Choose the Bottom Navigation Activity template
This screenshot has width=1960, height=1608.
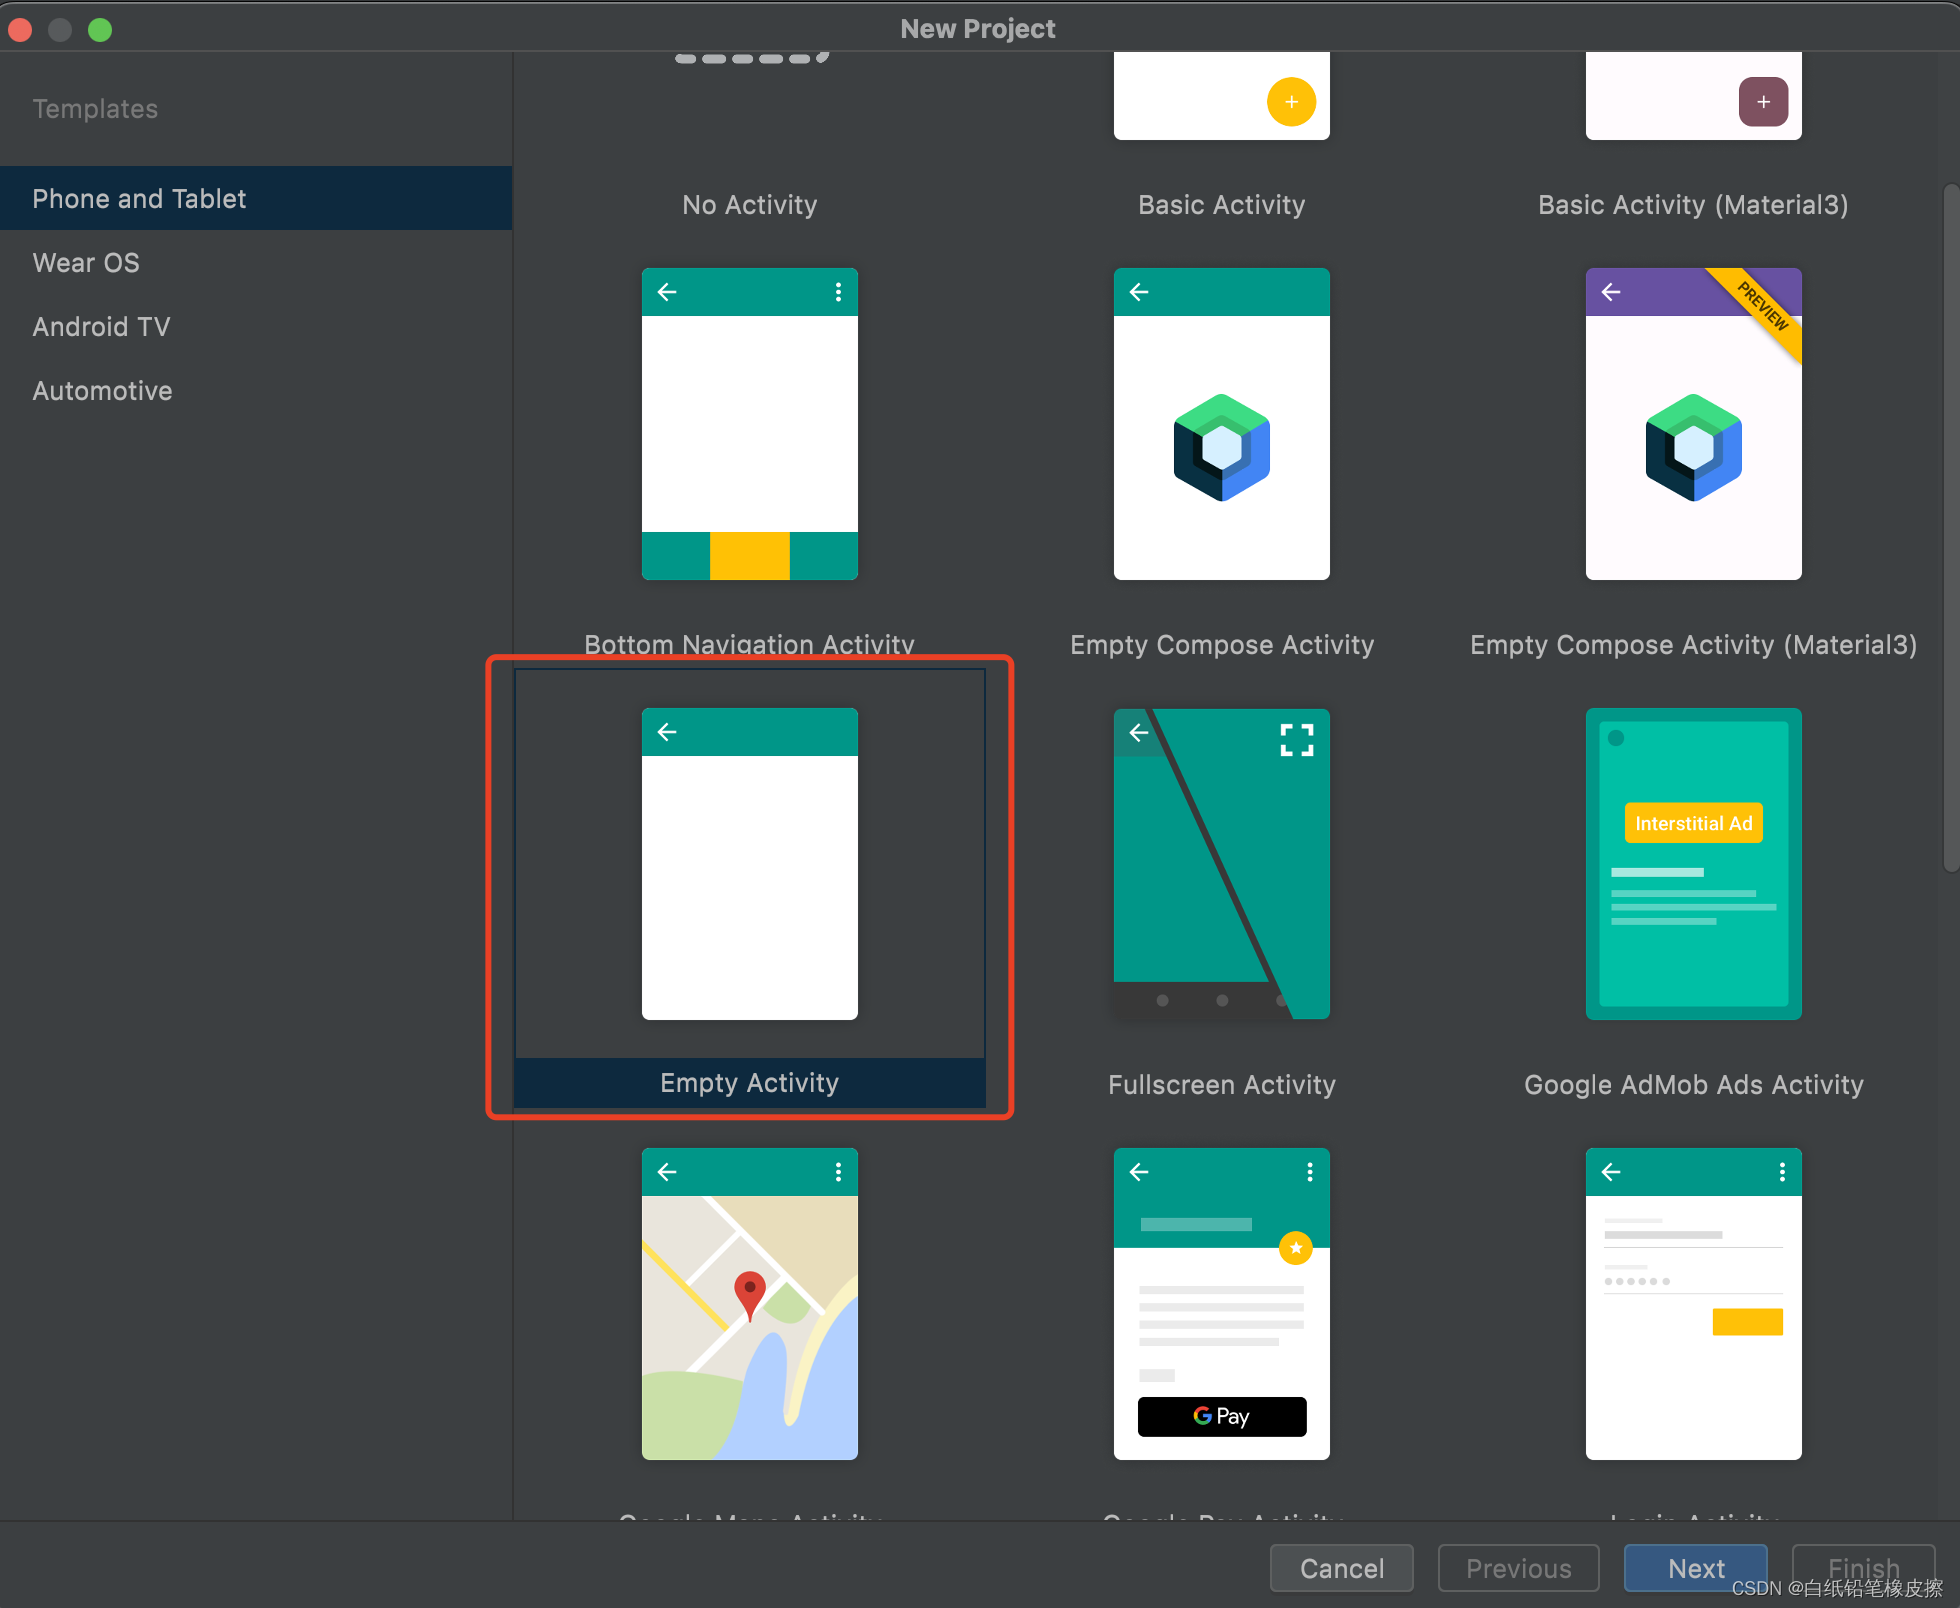point(749,424)
